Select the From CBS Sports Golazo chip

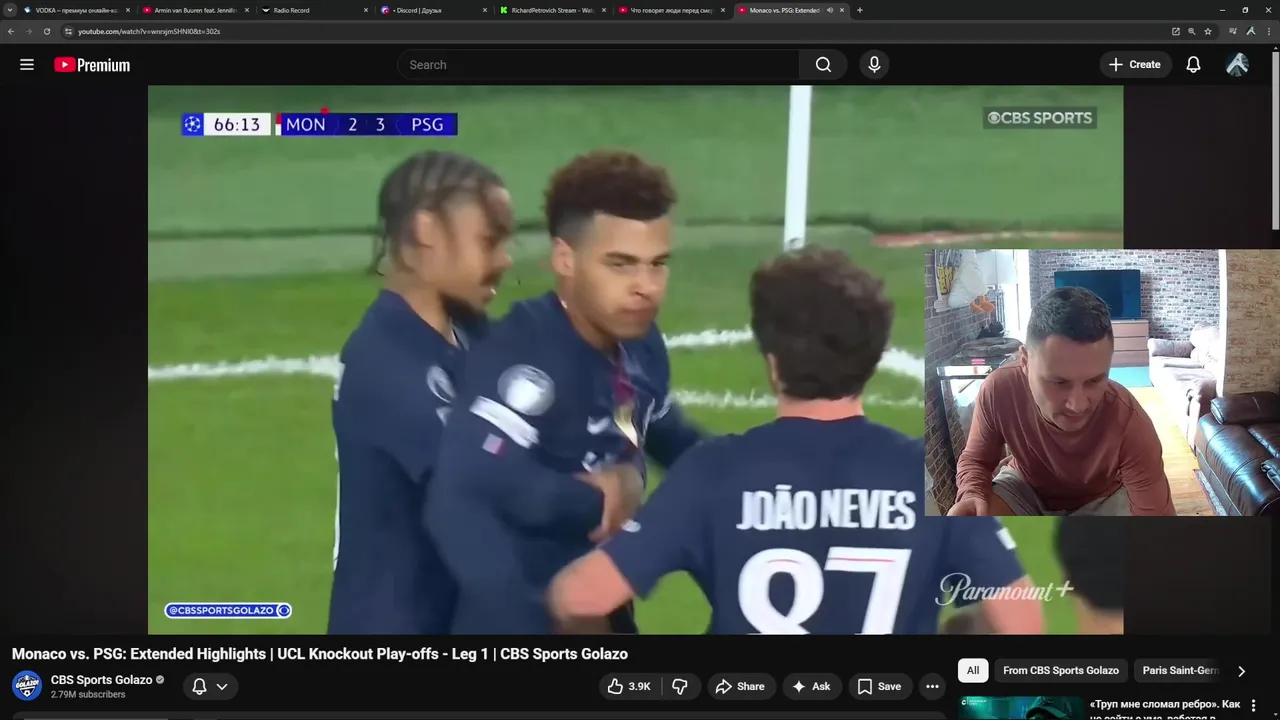1061,670
